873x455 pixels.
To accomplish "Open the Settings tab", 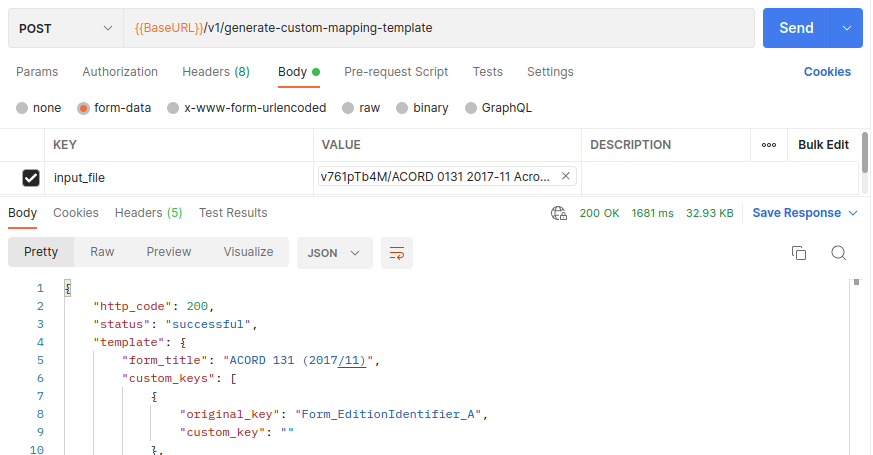I will [x=550, y=72].
